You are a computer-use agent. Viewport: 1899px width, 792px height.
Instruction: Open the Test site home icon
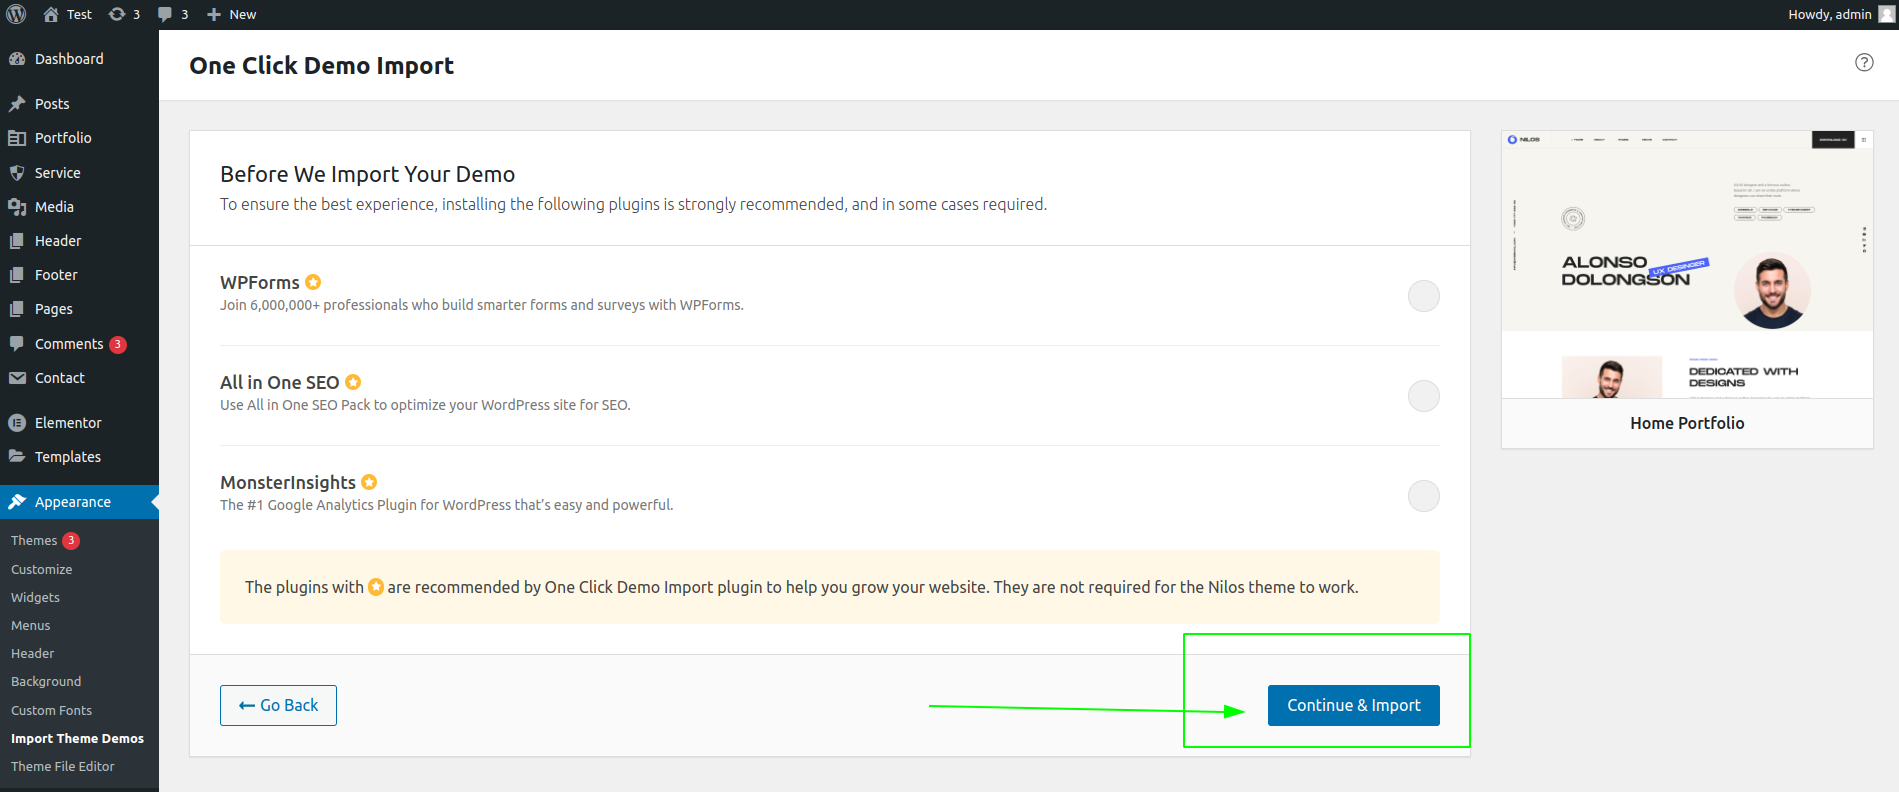tap(51, 14)
